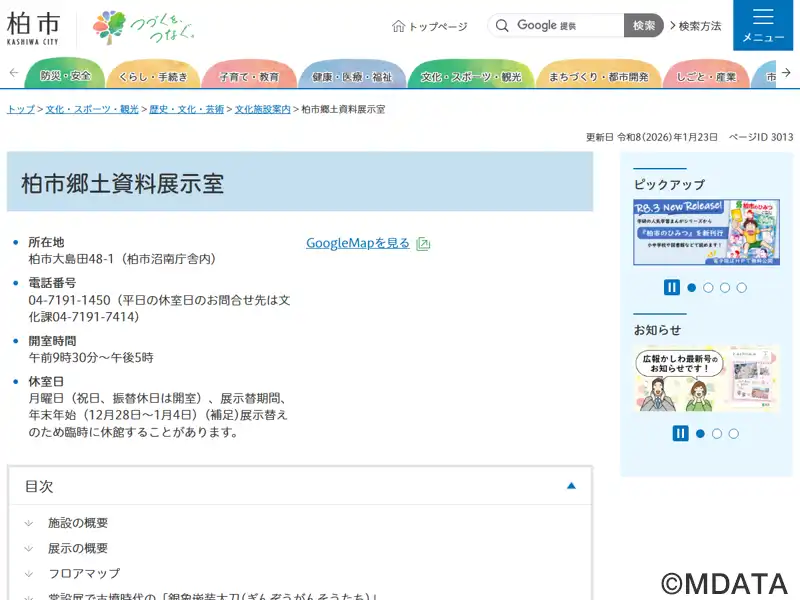Open the ピックアップ banner image
Image resolution: width=800 pixels, height=600 pixels.
(706, 232)
